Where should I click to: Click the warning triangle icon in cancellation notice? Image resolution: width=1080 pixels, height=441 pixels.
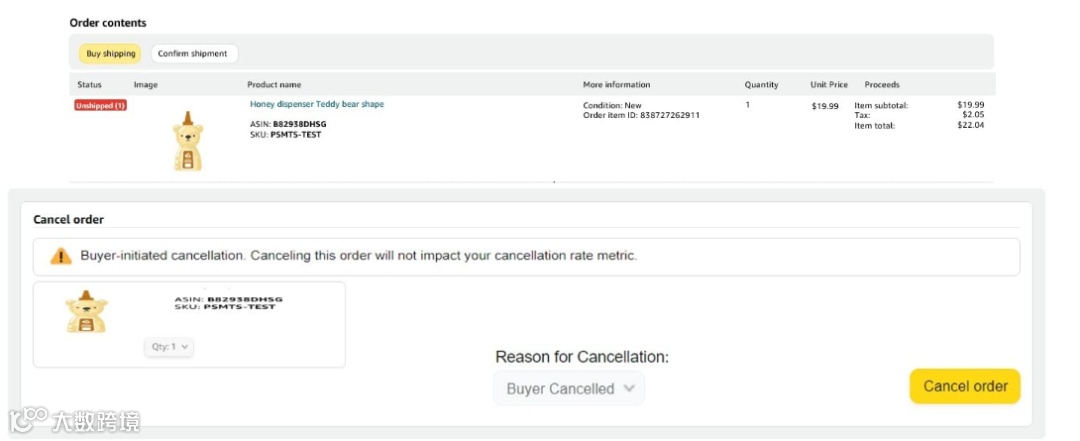click(62, 257)
